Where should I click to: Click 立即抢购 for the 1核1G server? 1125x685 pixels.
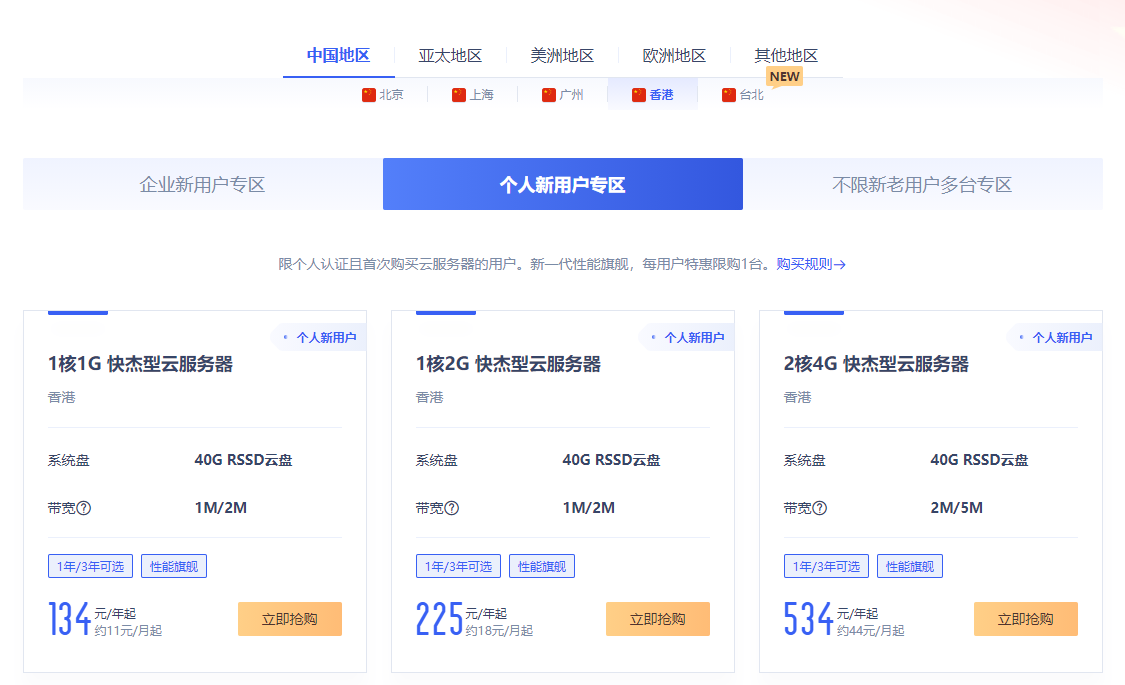pos(290,619)
